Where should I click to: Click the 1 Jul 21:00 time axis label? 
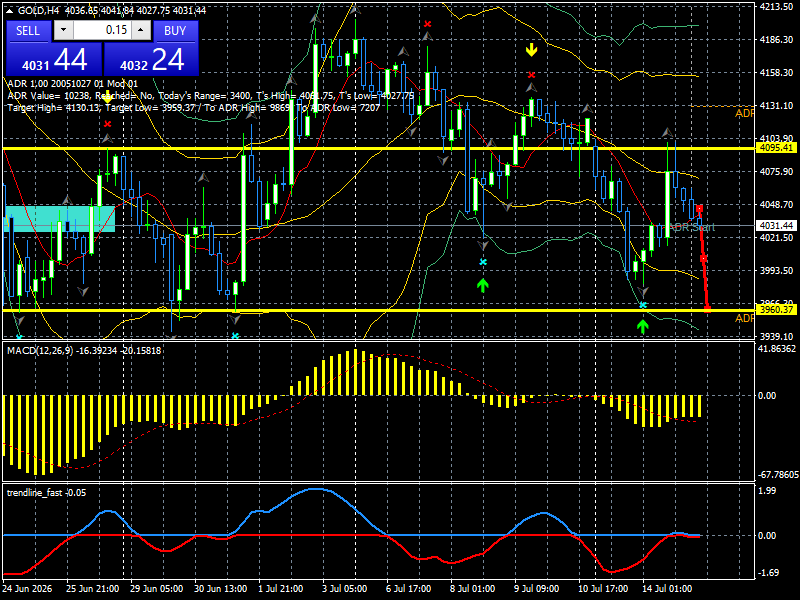point(280,589)
